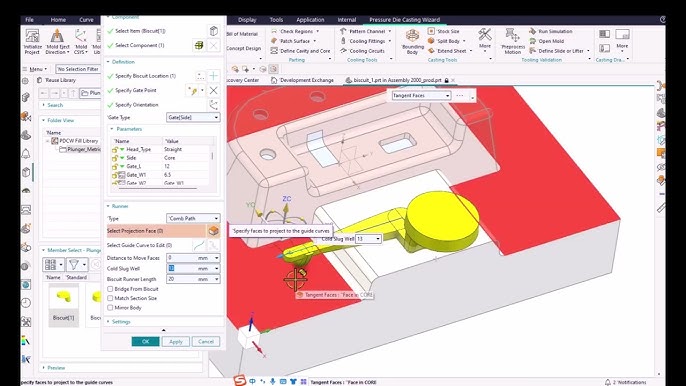Collapse the Definition section
Viewport: 686px width, 386px height.
(108, 62)
